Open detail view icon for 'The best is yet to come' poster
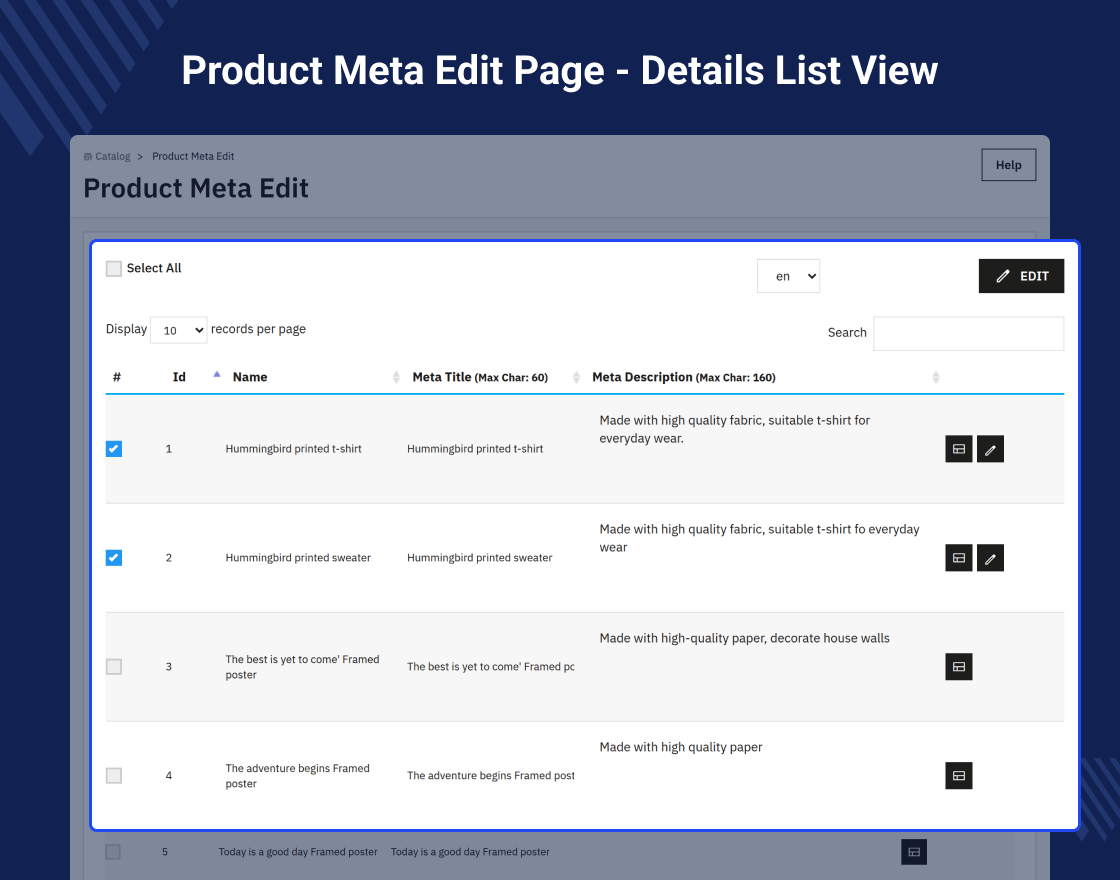This screenshot has width=1120, height=880. [x=959, y=666]
